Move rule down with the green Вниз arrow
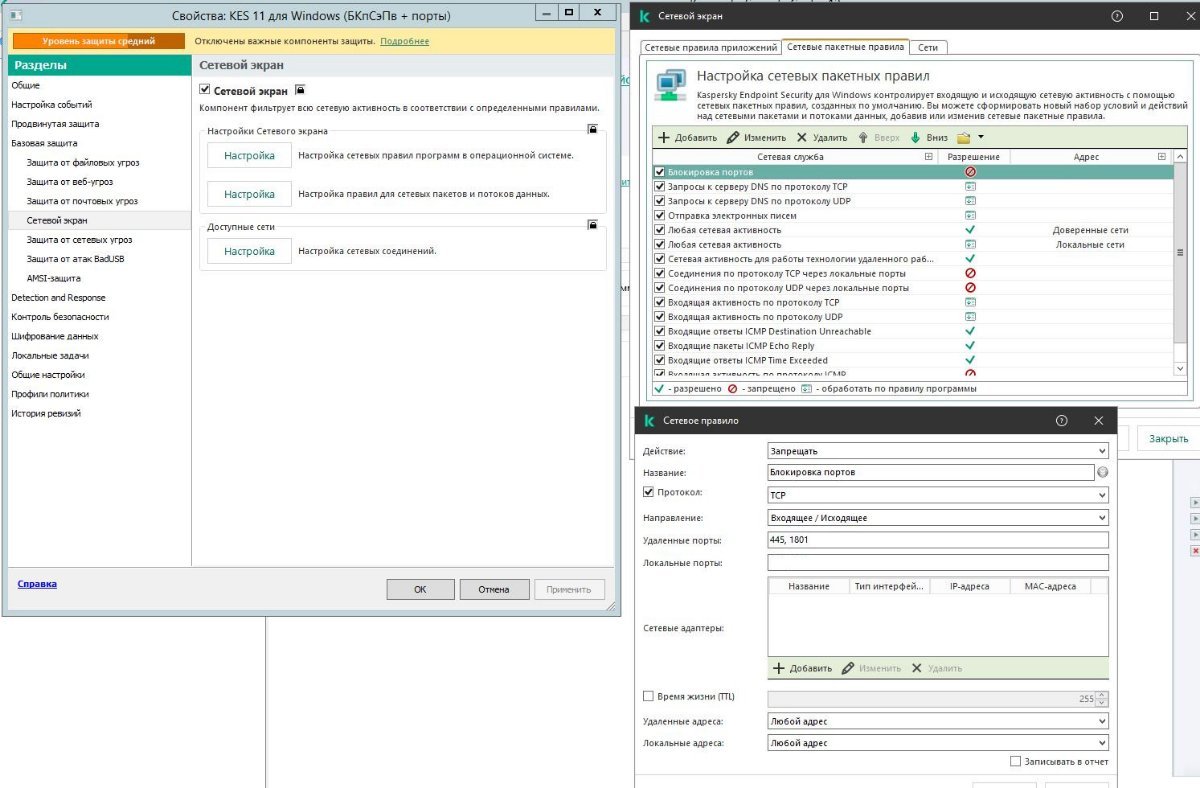The height and width of the screenshot is (788, 1200). [915, 138]
